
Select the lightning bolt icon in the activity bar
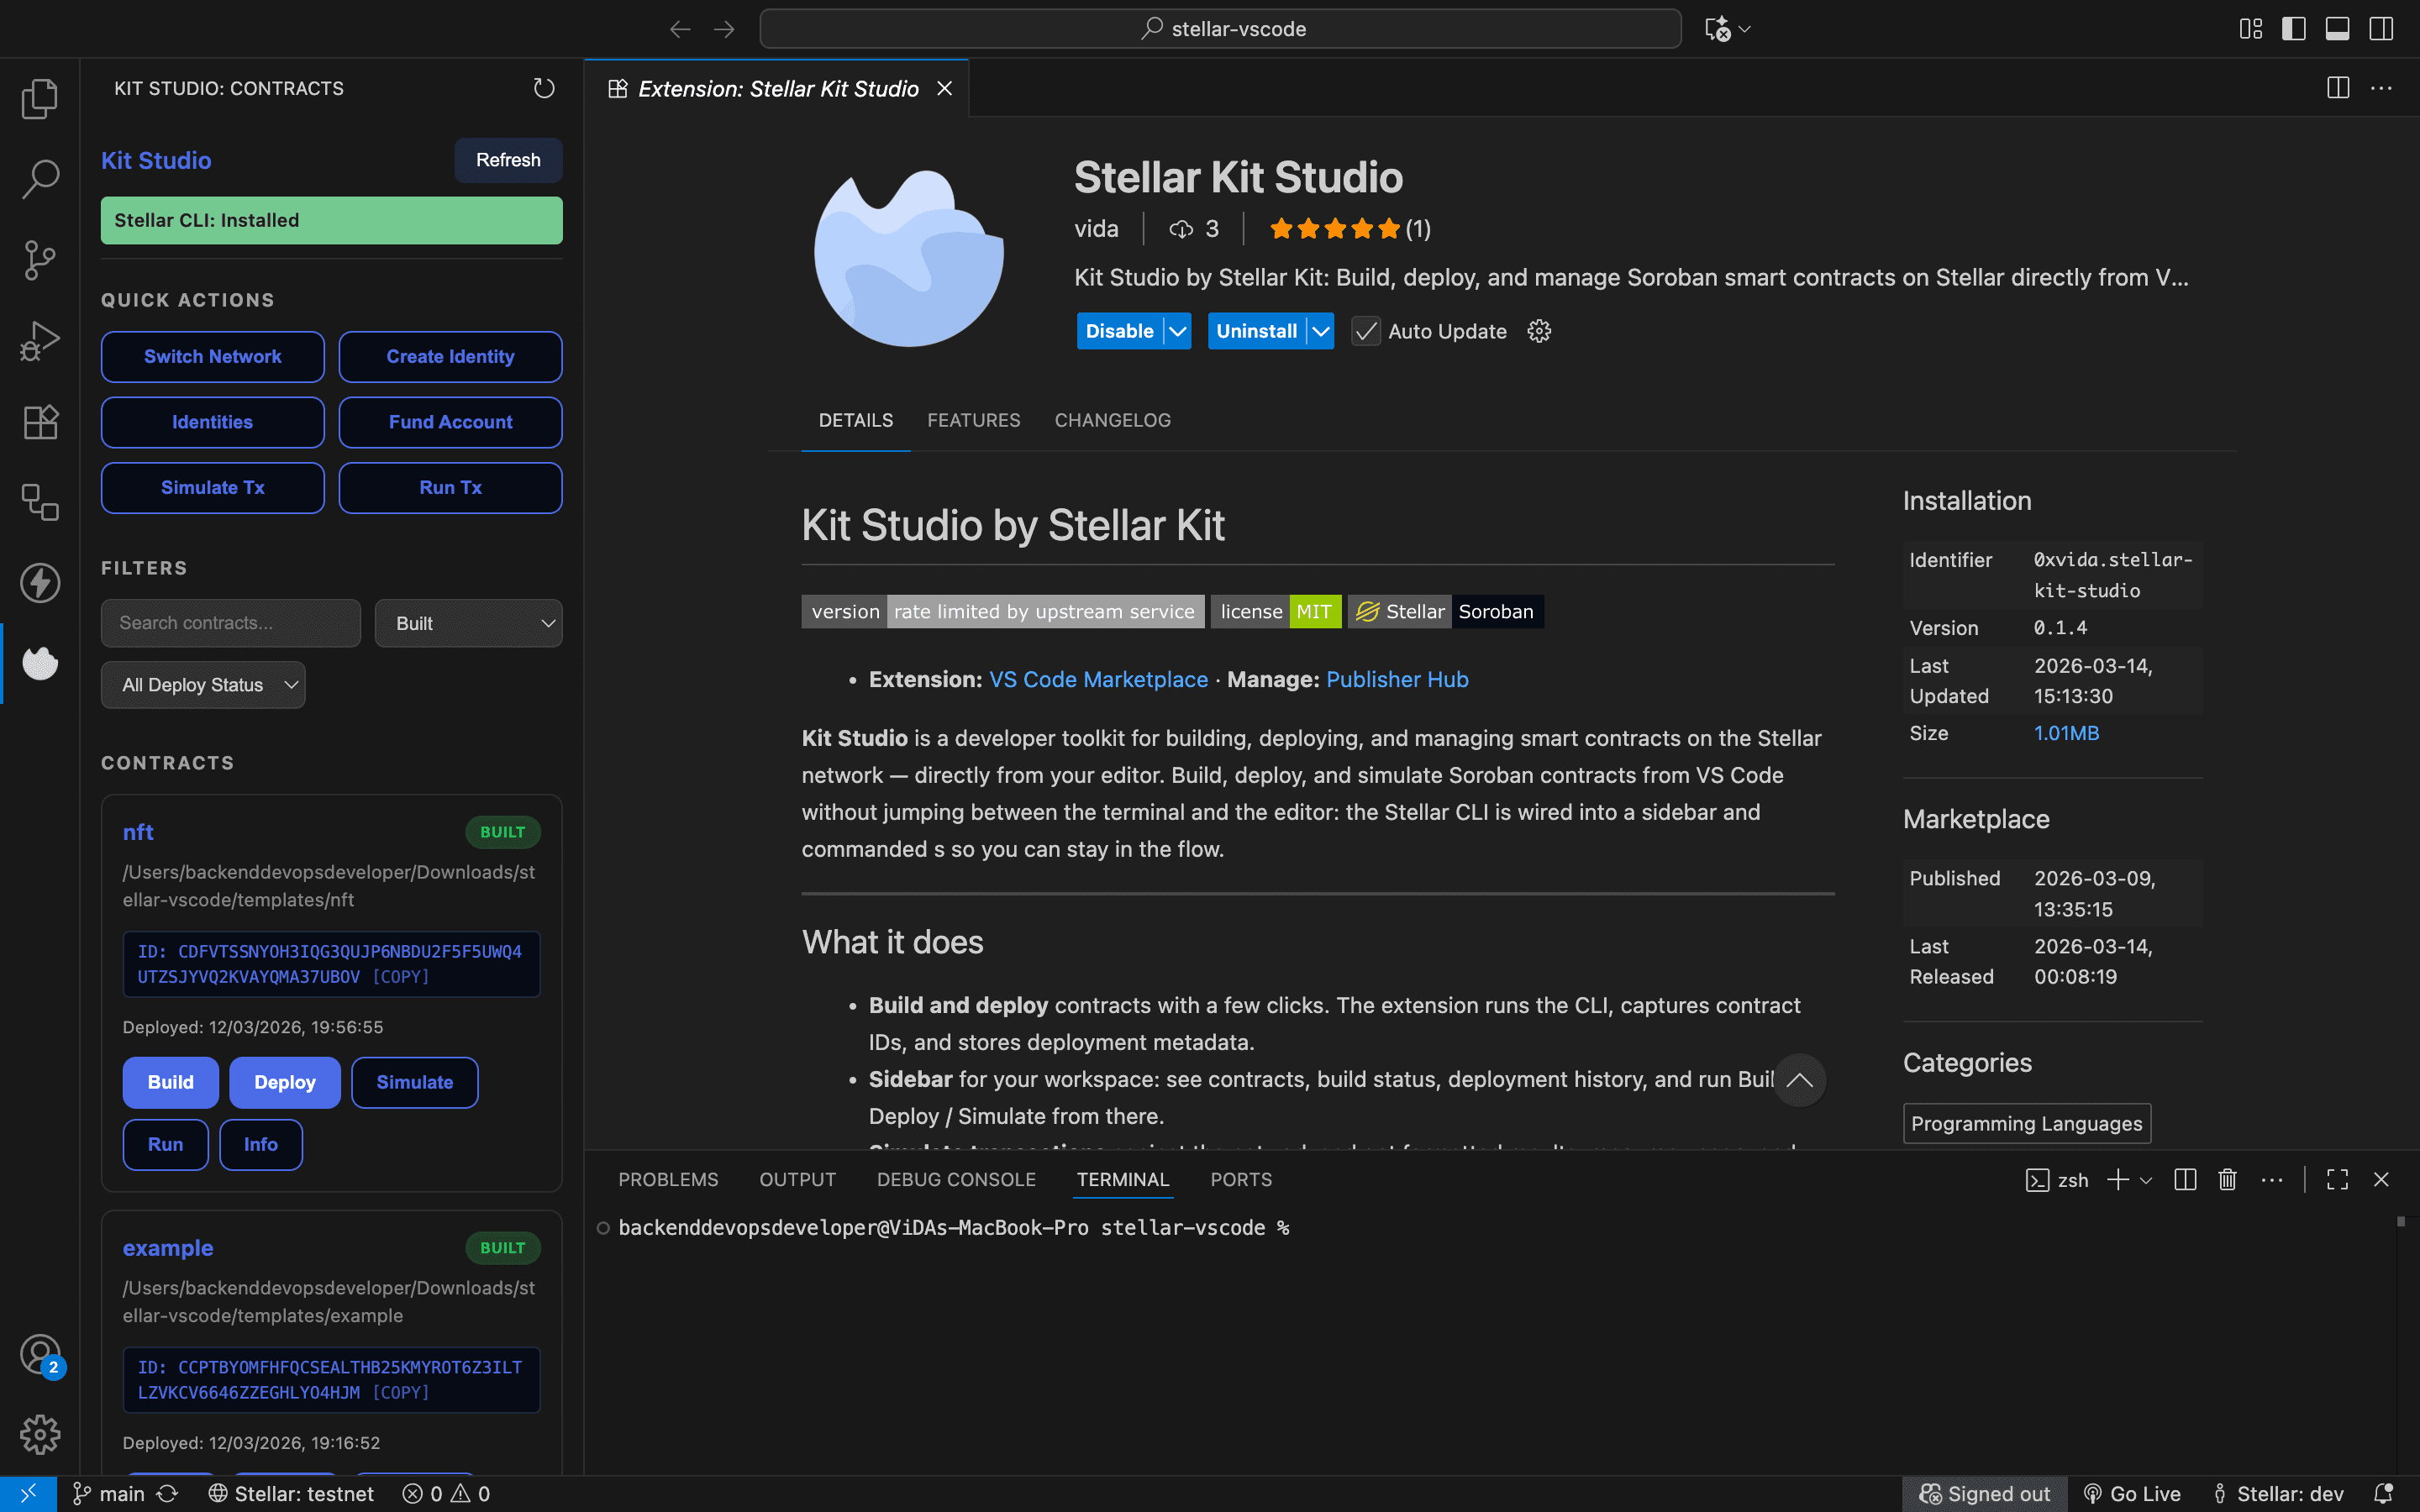[40, 583]
